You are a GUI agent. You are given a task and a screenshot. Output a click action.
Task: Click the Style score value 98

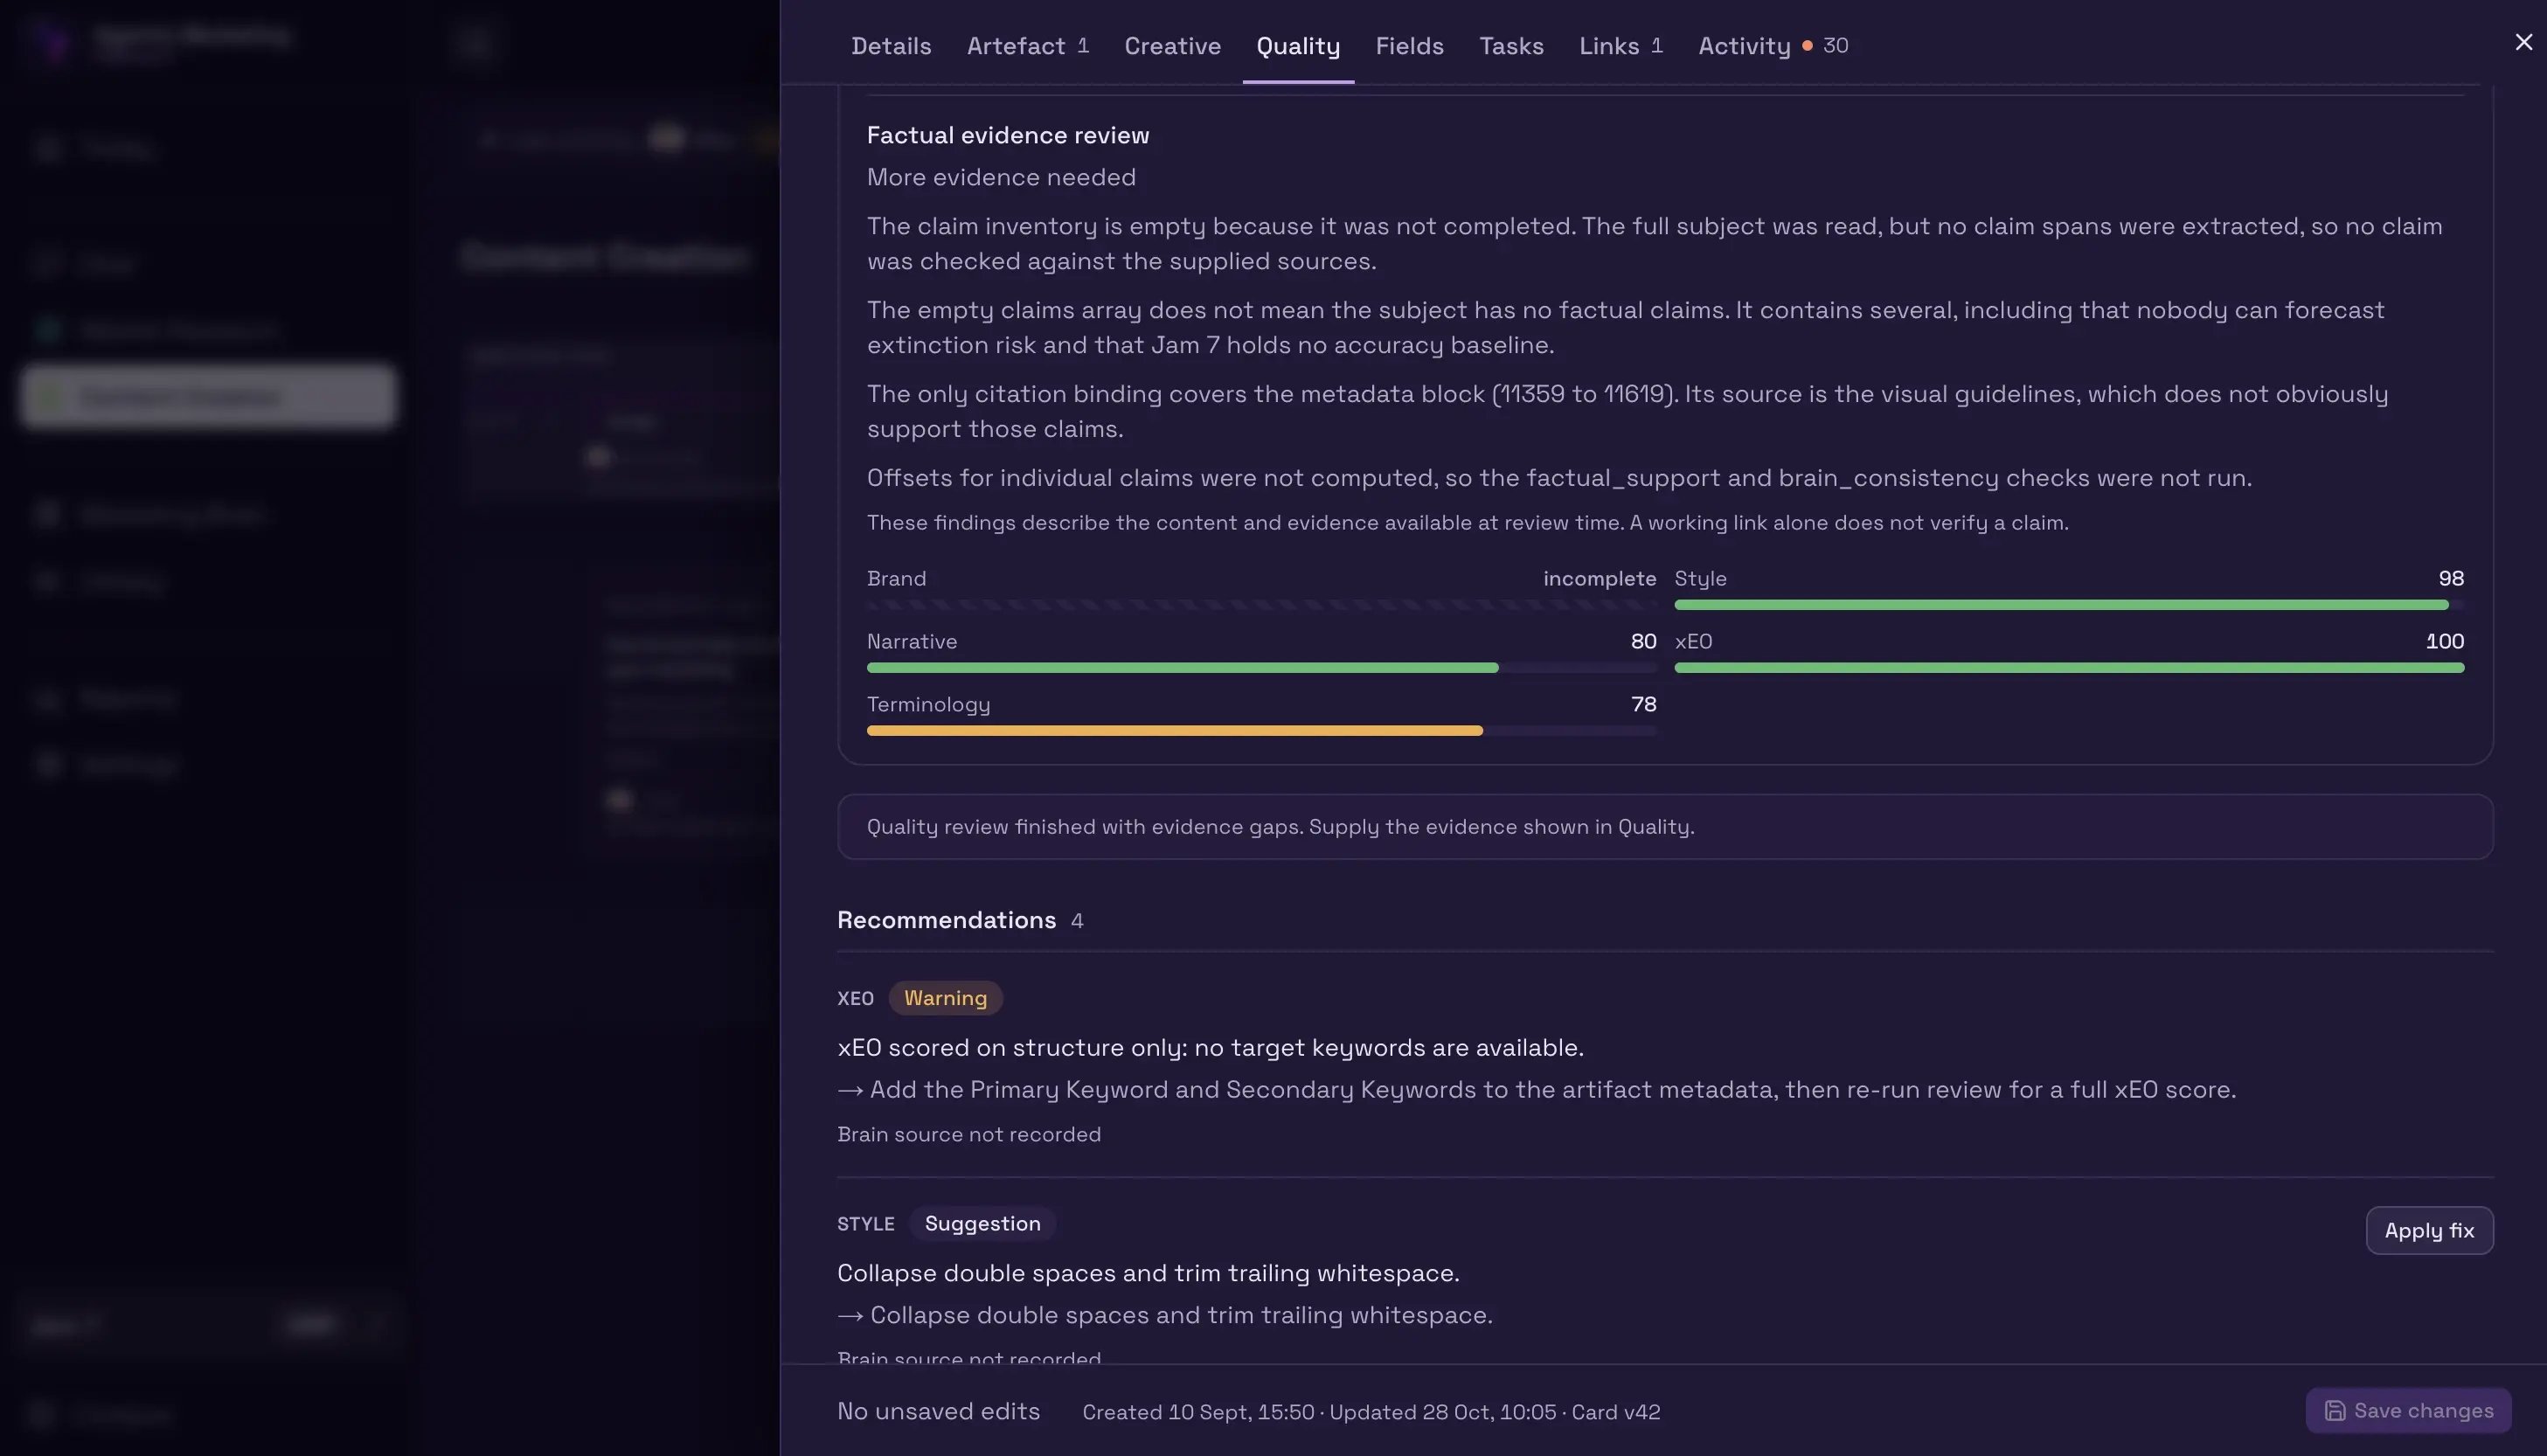tap(2450, 578)
